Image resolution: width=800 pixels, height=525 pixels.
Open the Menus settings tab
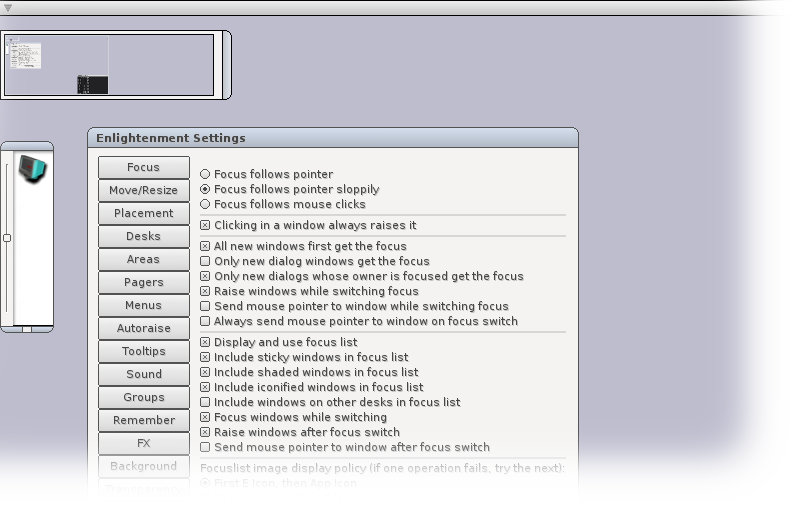pos(143,305)
